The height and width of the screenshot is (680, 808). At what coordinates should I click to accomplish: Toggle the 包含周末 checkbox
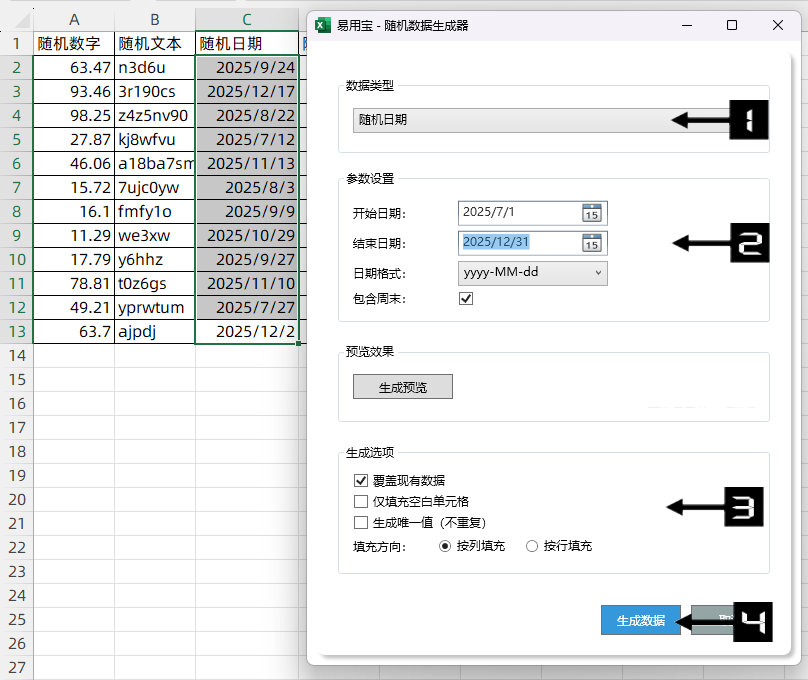(x=465, y=299)
